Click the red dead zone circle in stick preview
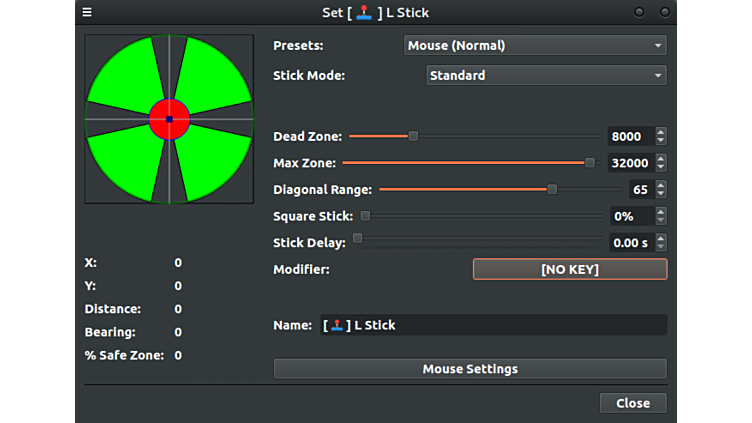 point(160,113)
